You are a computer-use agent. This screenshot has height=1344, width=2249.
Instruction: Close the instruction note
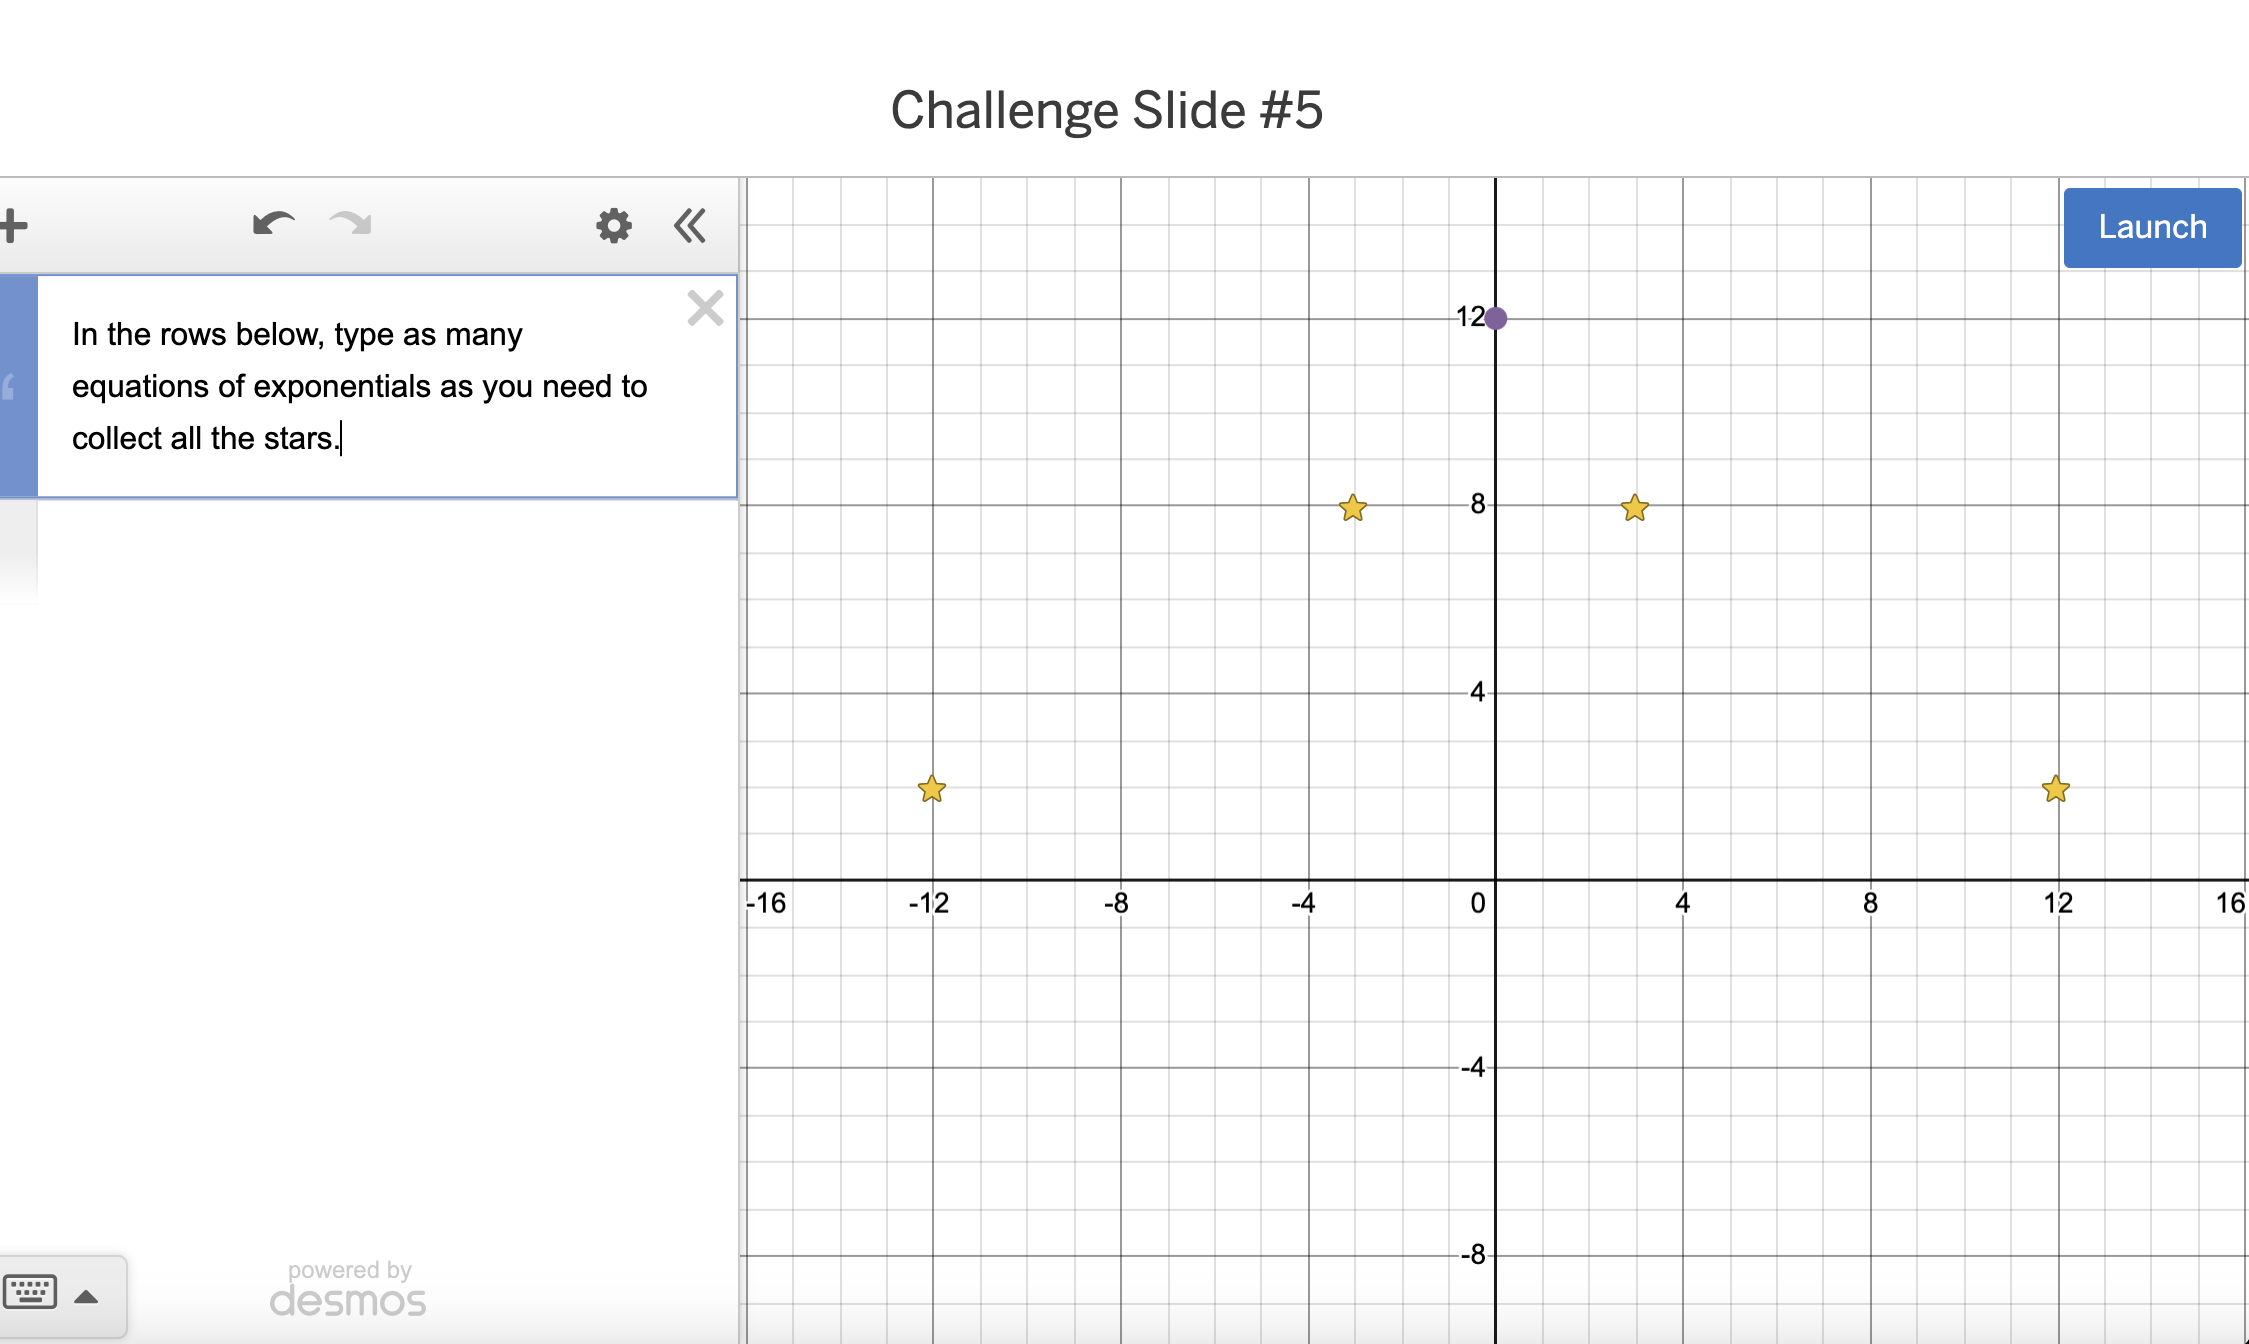[705, 308]
